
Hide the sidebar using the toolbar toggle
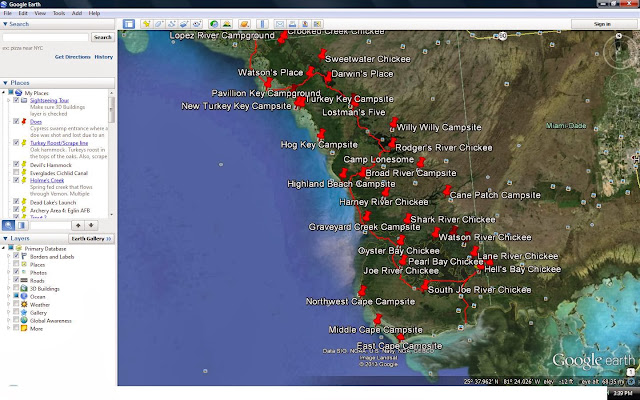pos(129,24)
